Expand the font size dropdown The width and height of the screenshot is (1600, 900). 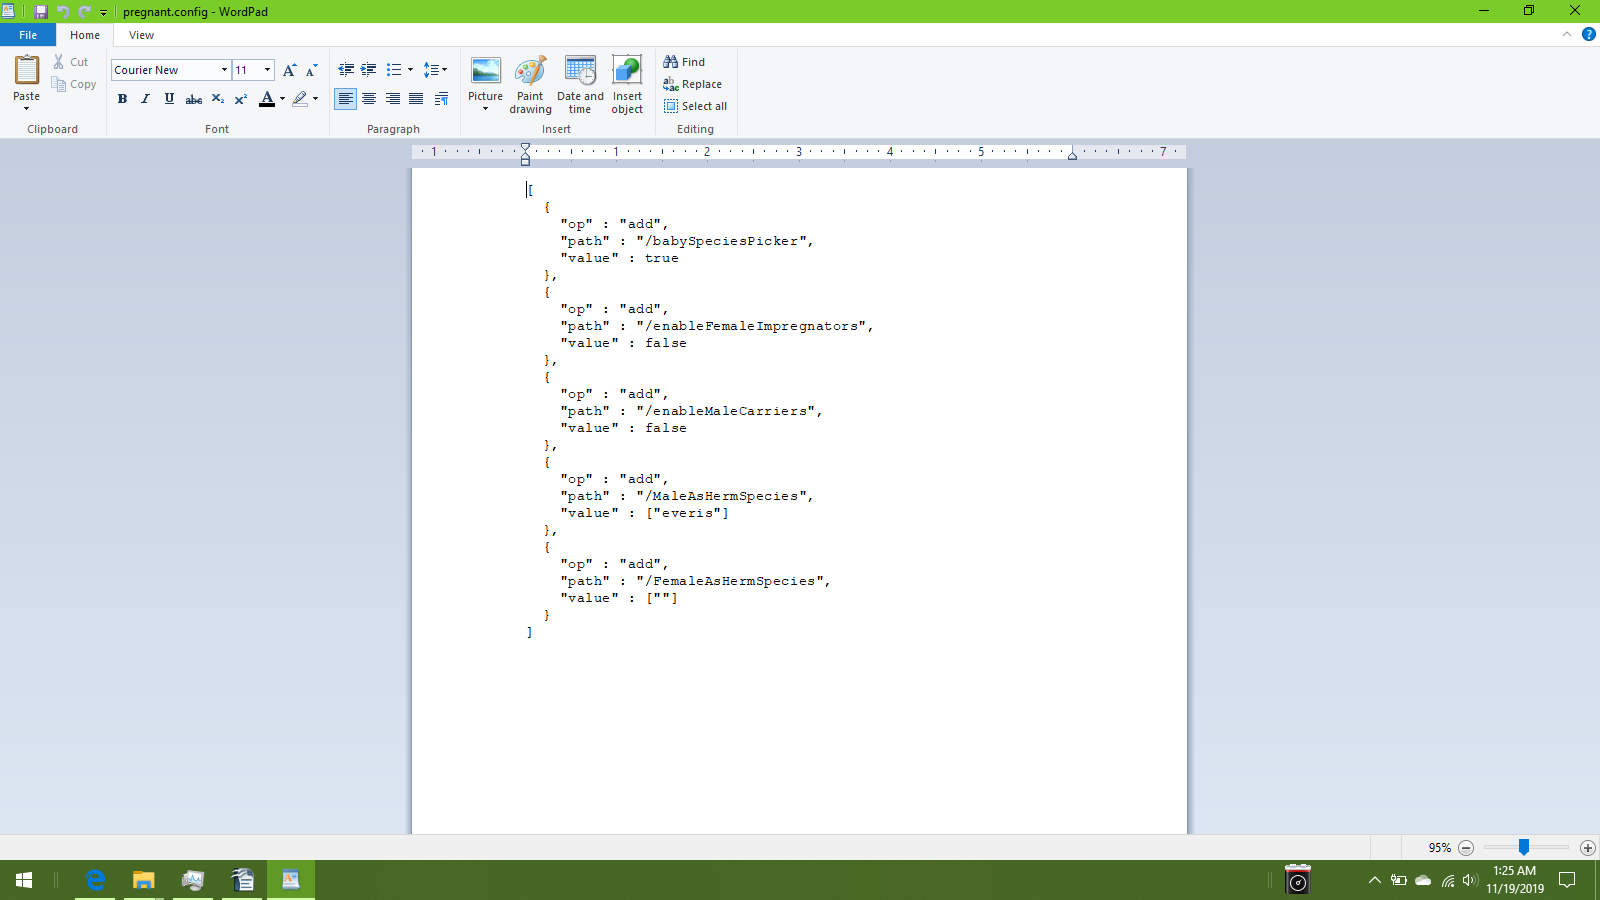pyautogui.click(x=267, y=70)
